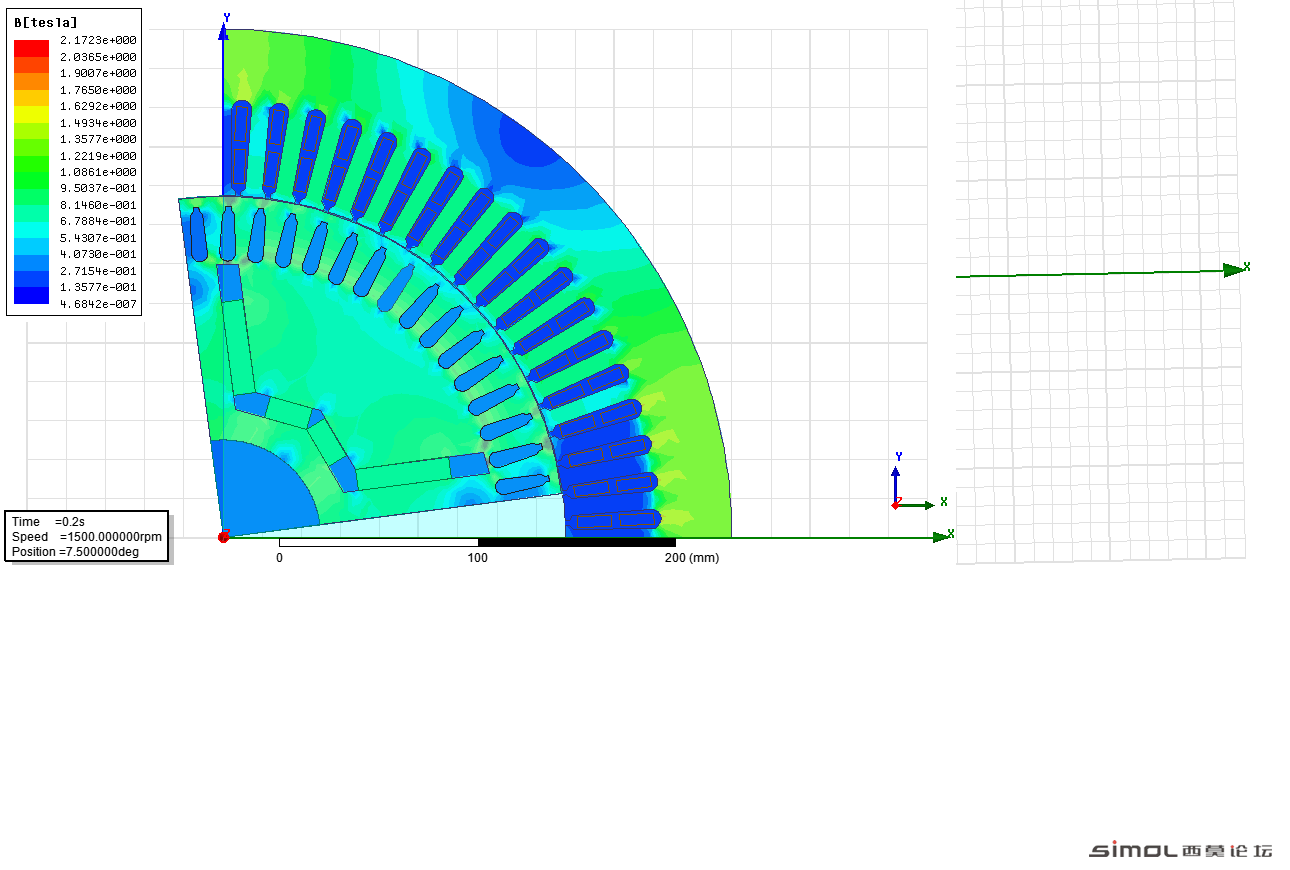1290x870 pixels.
Task: Select legend value 6.7884e-001
Action: click(x=98, y=221)
